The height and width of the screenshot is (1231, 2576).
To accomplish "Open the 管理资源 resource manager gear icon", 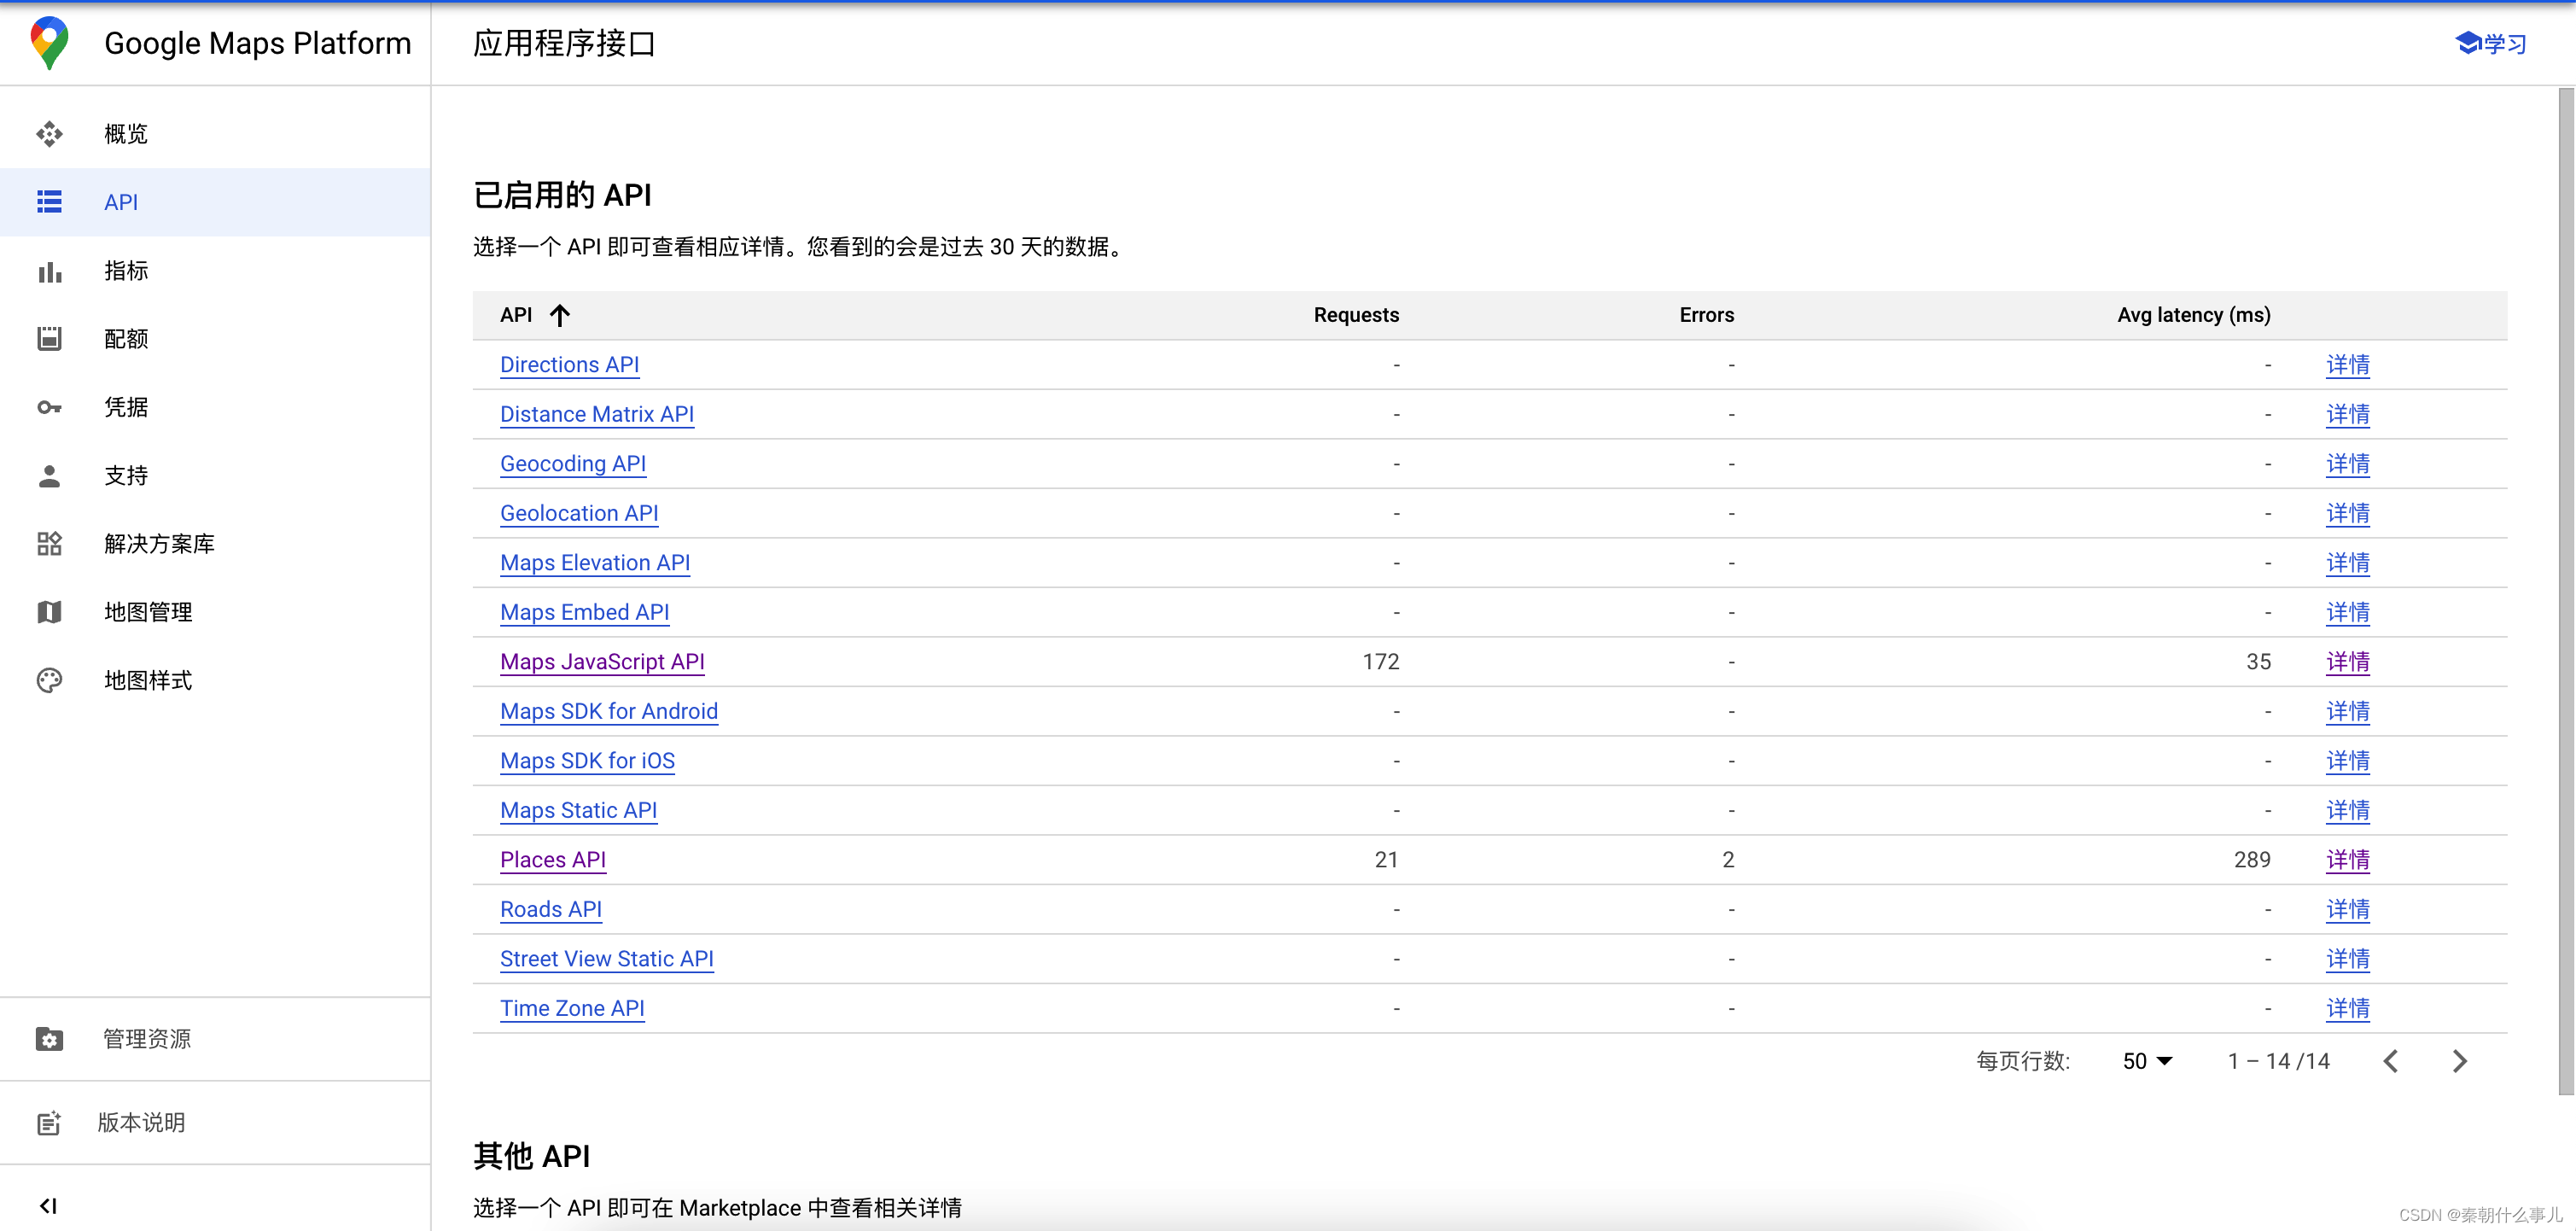I will point(49,1039).
